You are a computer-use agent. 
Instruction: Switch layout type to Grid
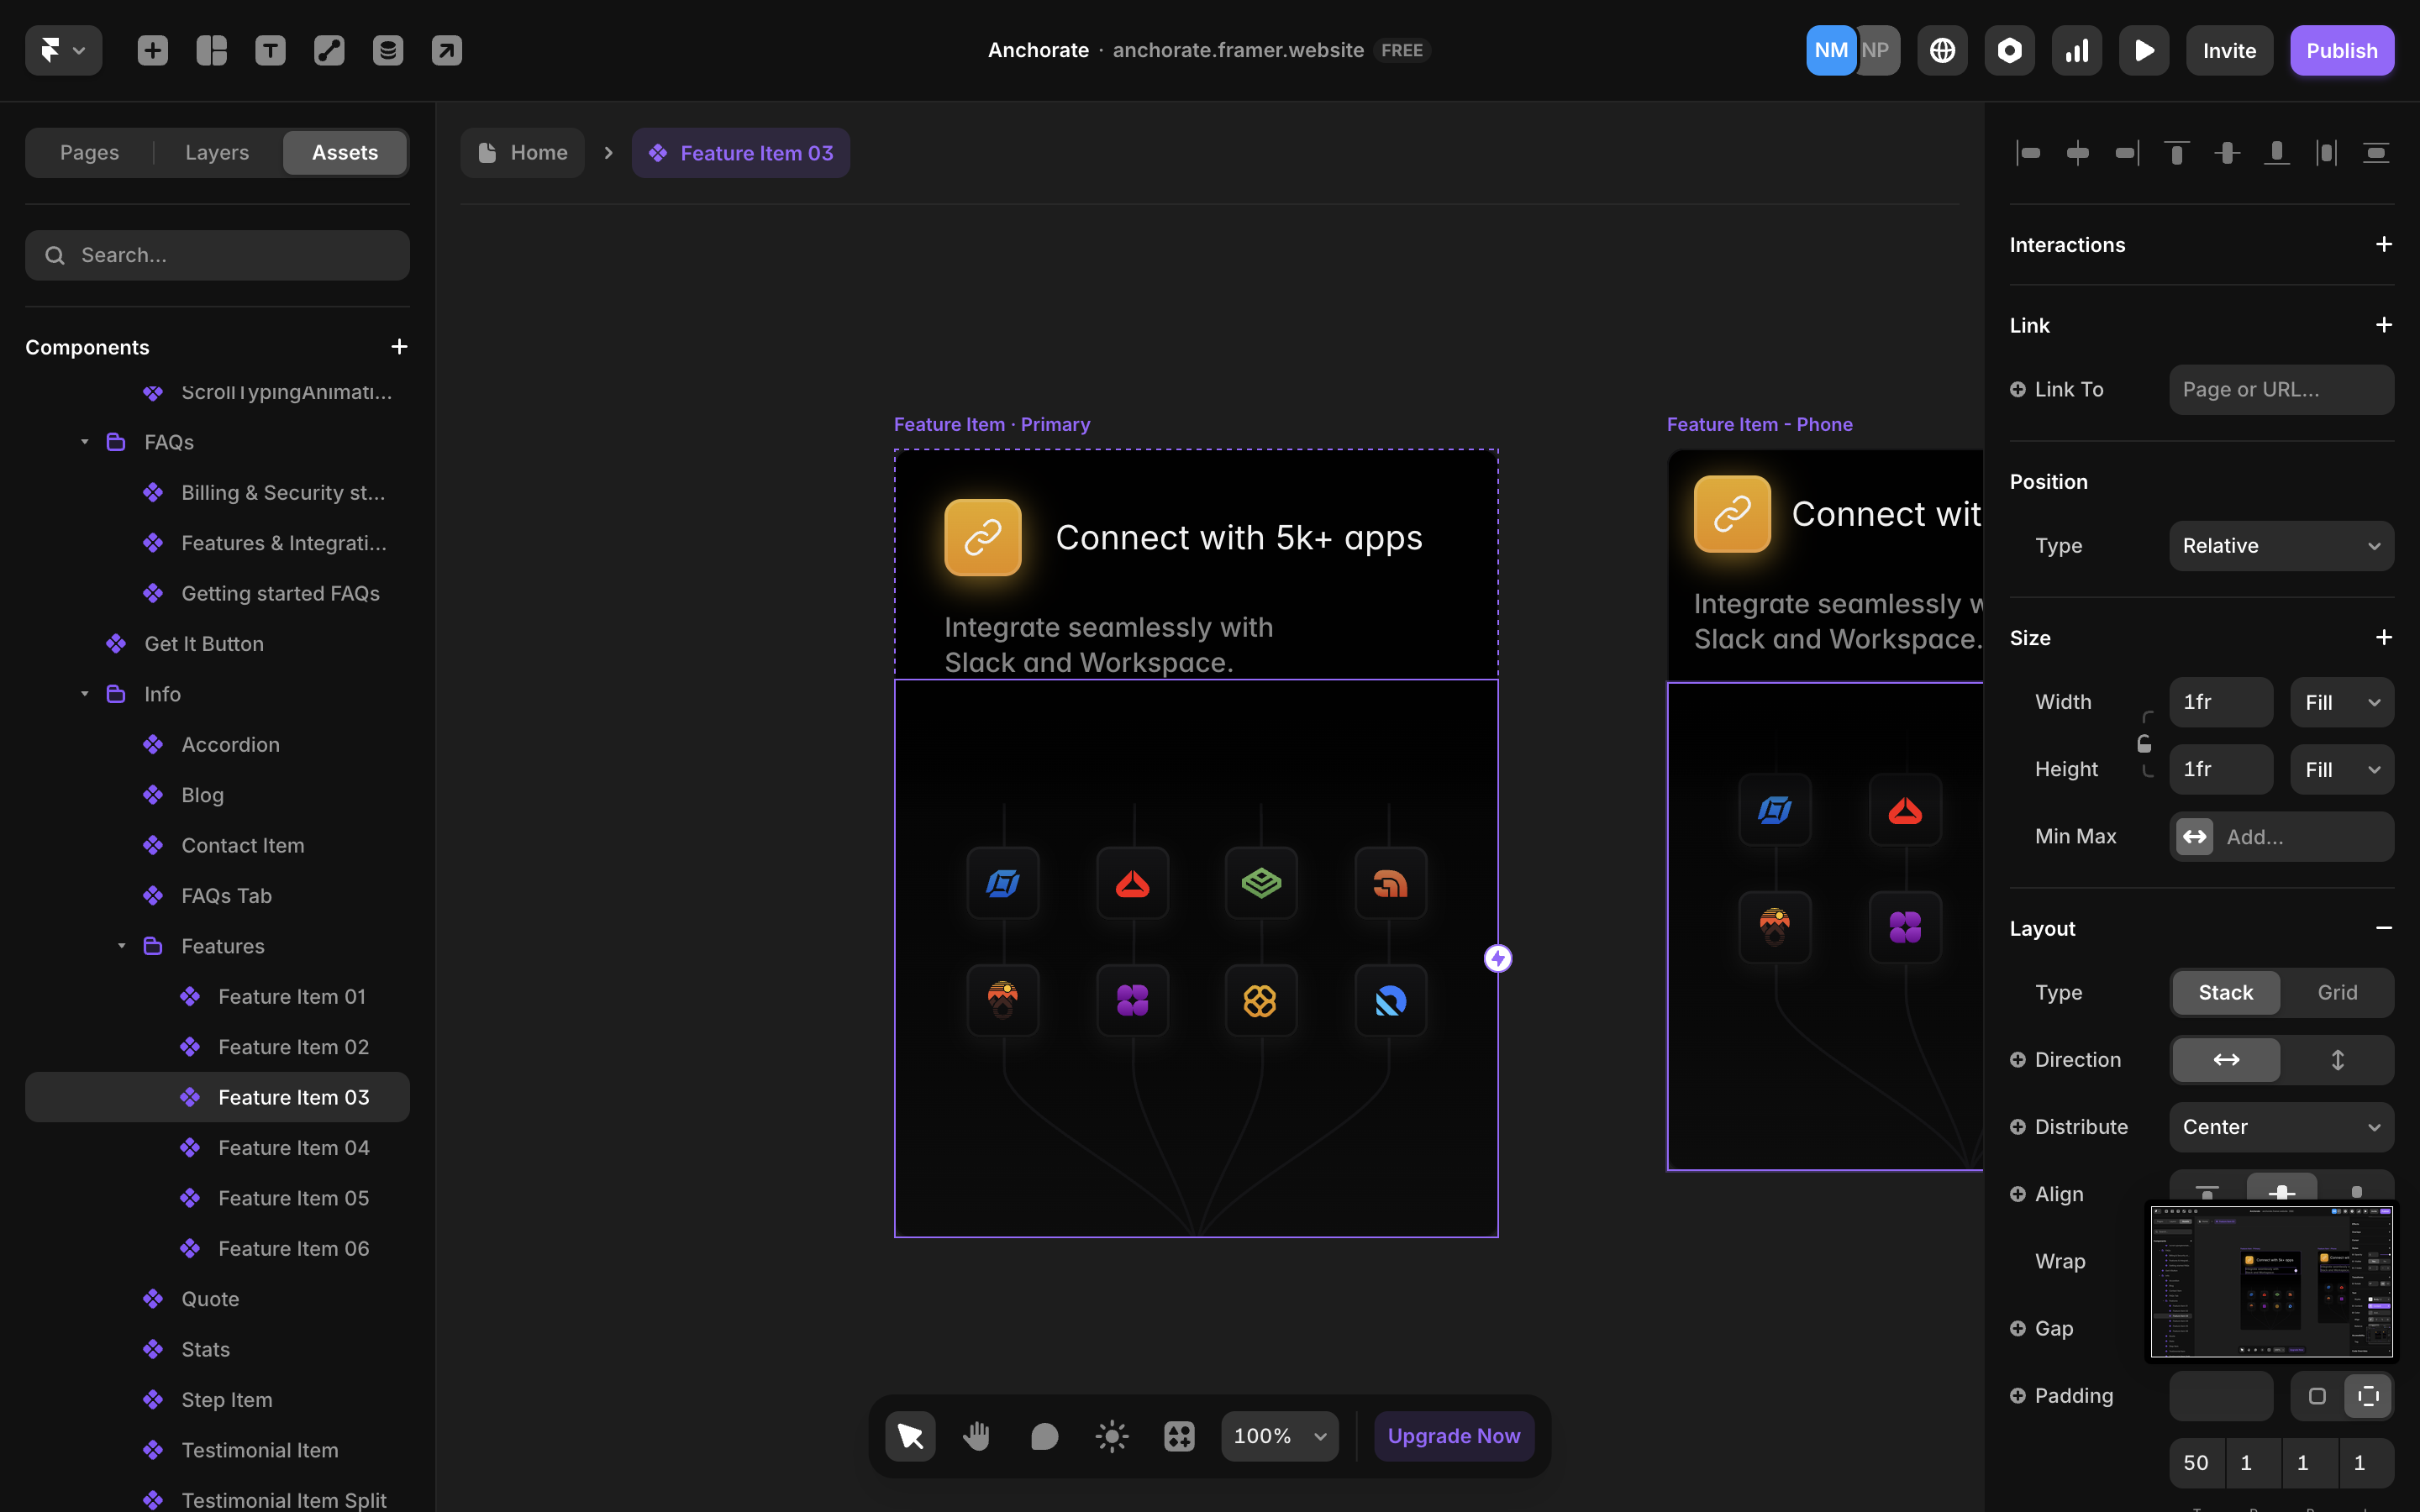pos(2337,992)
